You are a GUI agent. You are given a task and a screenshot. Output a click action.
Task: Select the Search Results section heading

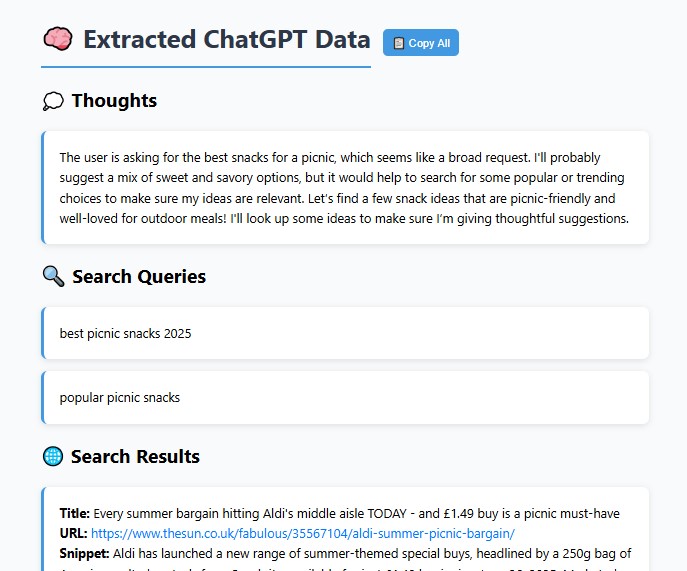click(135, 457)
